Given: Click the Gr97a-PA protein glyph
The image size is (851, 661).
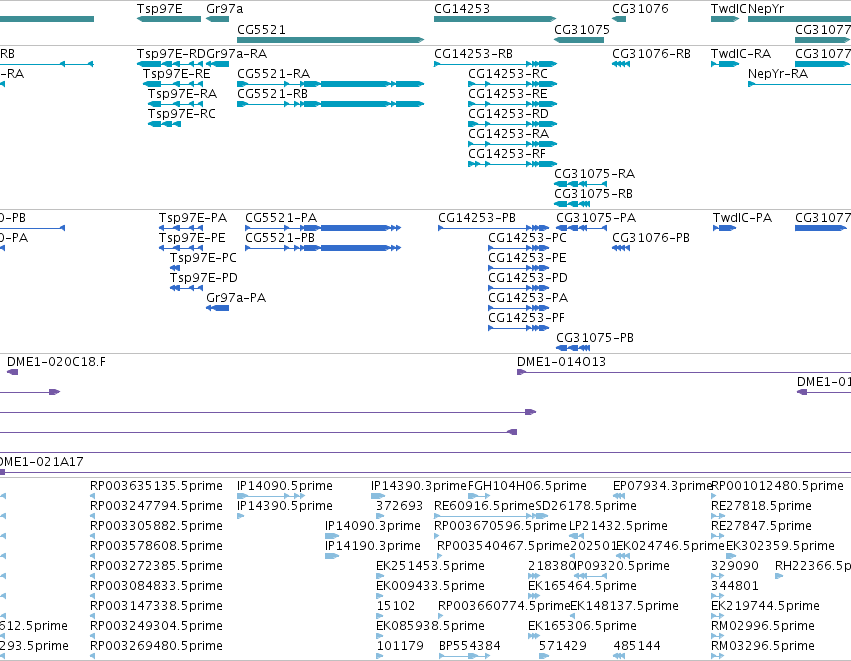Looking at the screenshot, I should click(218, 308).
